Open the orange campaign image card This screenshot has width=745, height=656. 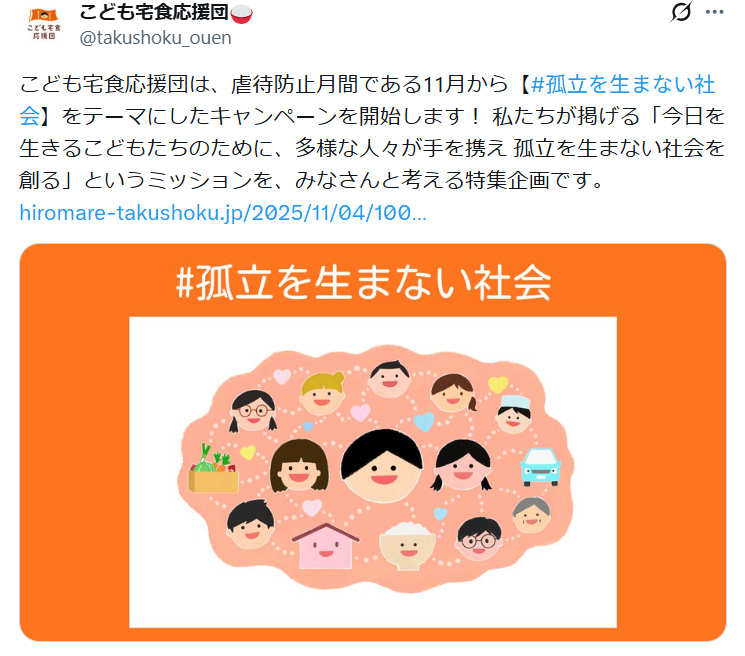coord(372,442)
